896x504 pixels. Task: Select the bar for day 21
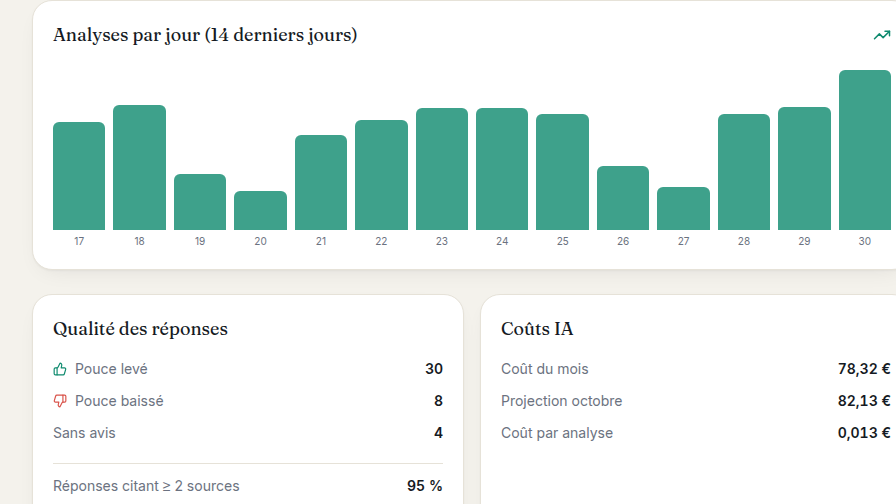point(321,183)
